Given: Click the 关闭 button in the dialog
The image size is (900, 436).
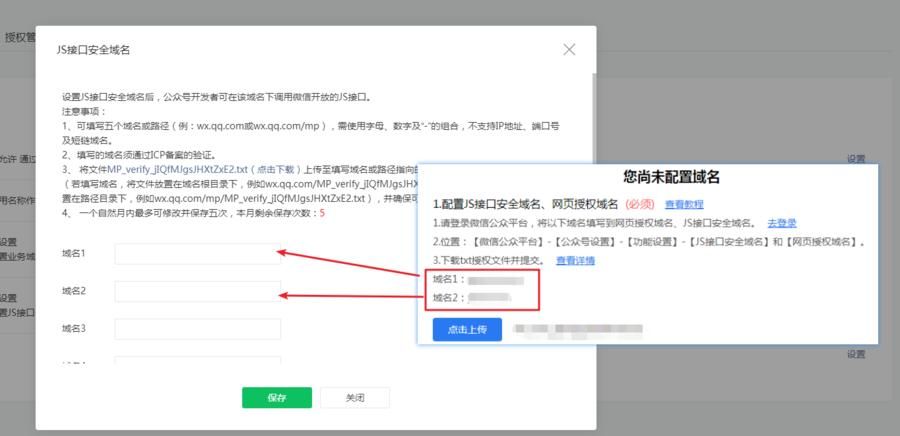Looking at the screenshot, I should pyautogui.click(x=355, y=398).
